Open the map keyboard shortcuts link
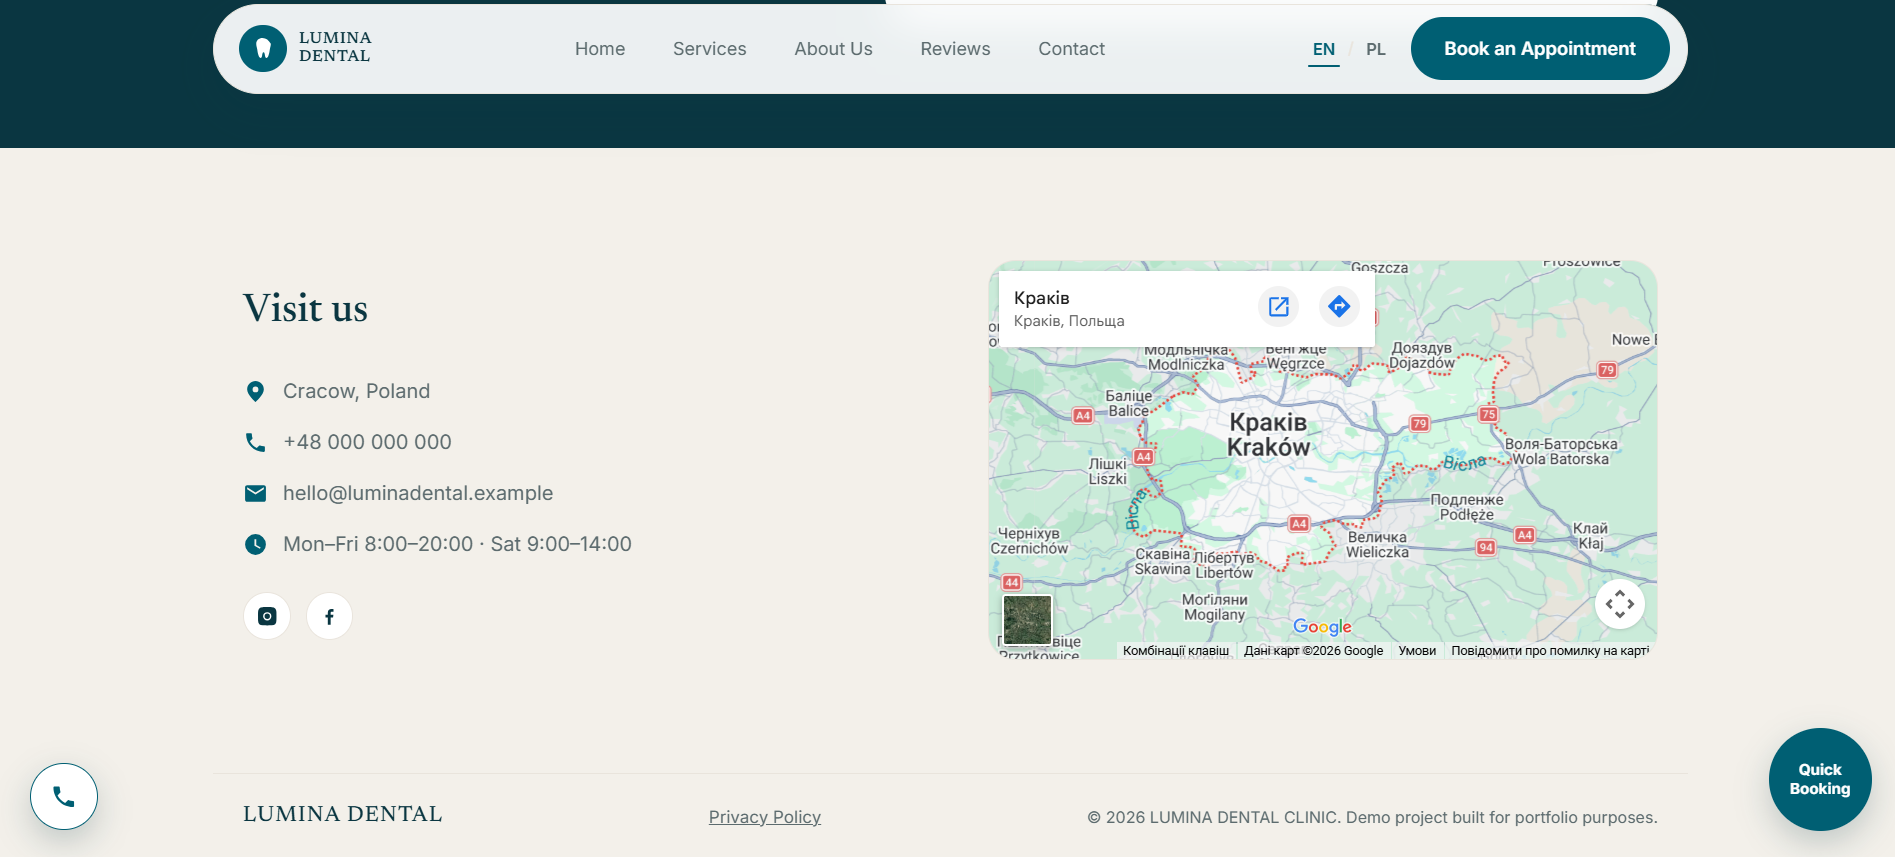Screen dimensions: 1895x857 1176,651
